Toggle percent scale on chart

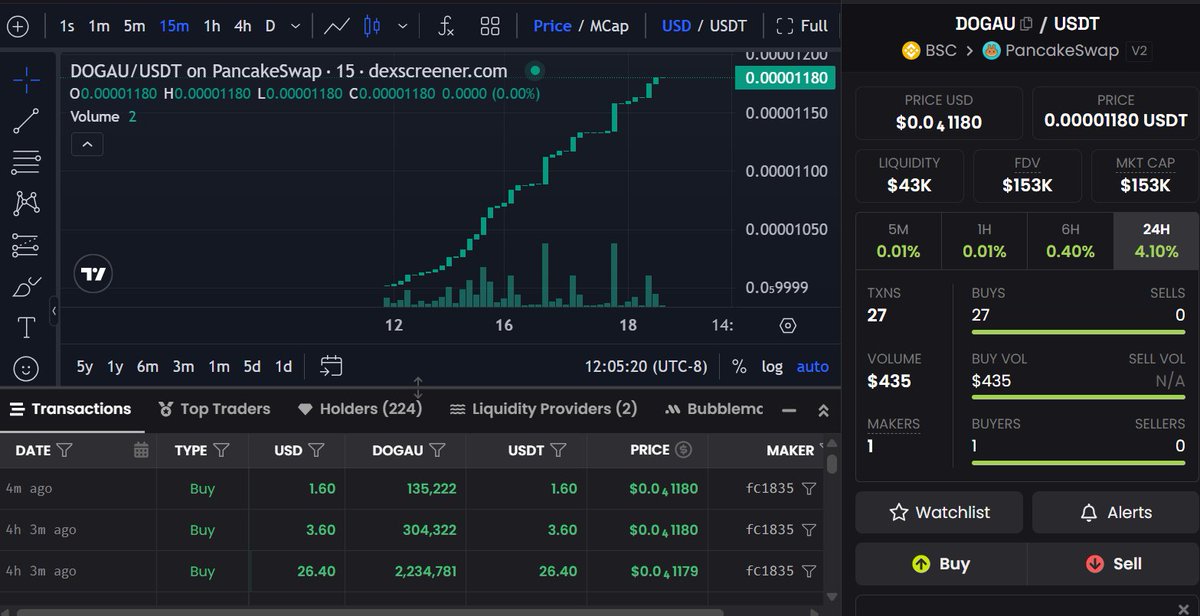(739, 366)
